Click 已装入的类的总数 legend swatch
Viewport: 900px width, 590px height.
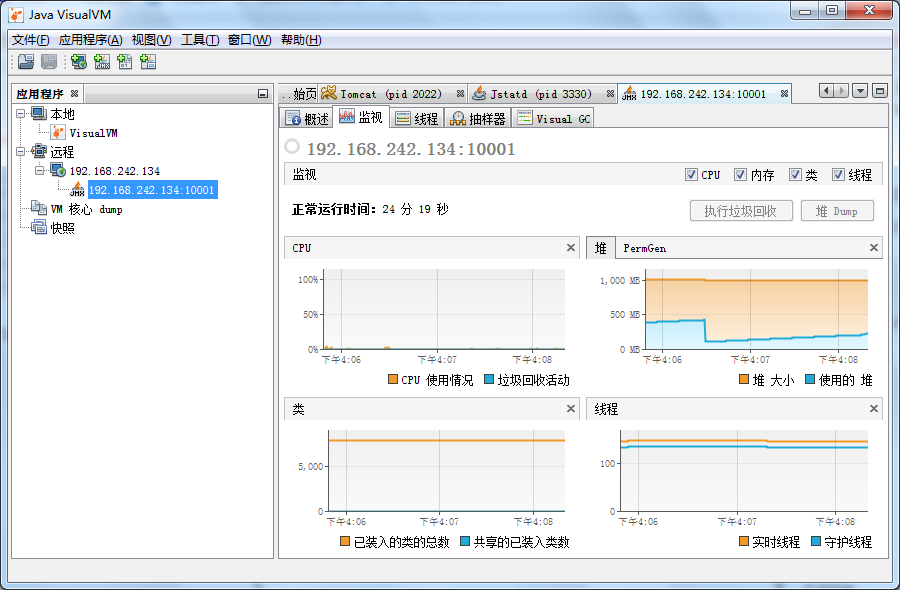(x=345, y=541)
